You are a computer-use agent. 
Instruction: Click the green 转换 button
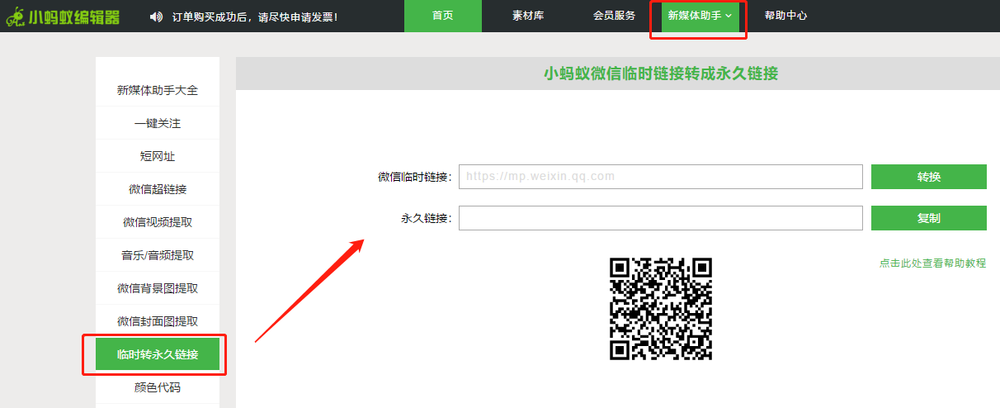929,177
